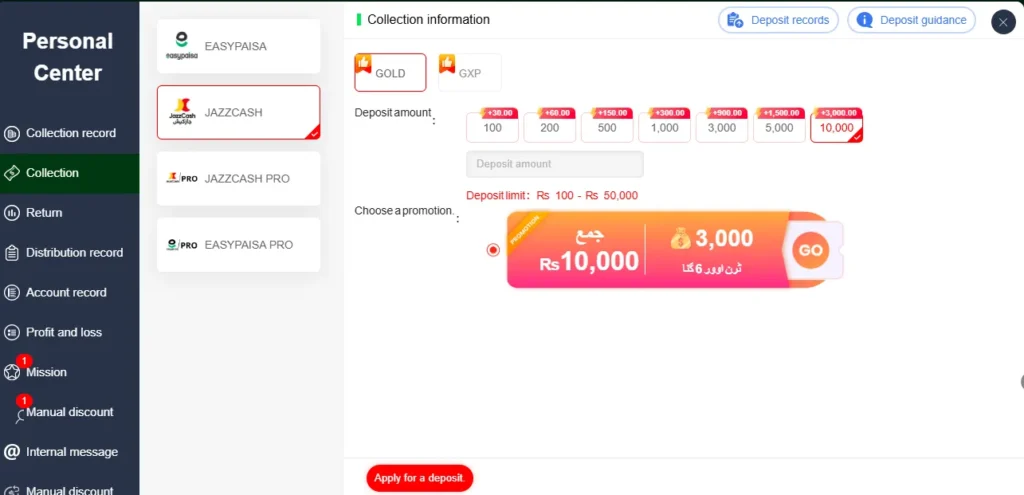Select Collection in the sidebar
The image size is (1024, 495).
point(69,173)
